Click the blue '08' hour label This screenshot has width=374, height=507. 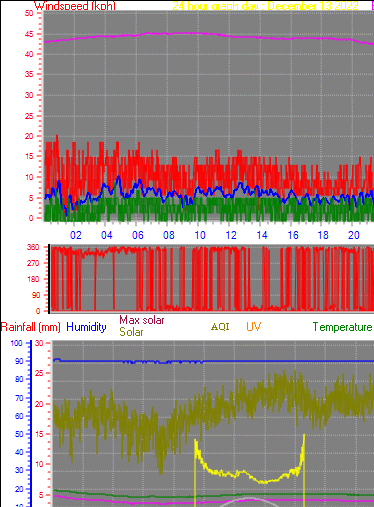169,235
